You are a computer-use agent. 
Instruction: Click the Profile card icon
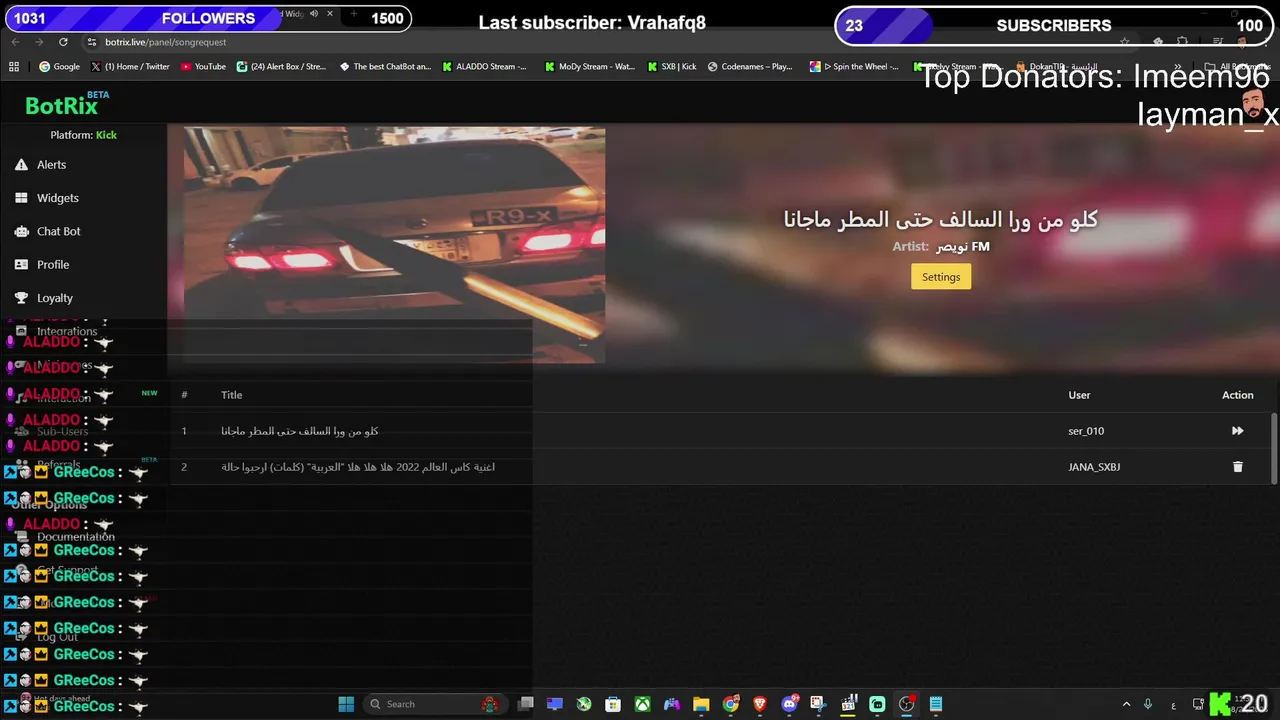(21, 265)
